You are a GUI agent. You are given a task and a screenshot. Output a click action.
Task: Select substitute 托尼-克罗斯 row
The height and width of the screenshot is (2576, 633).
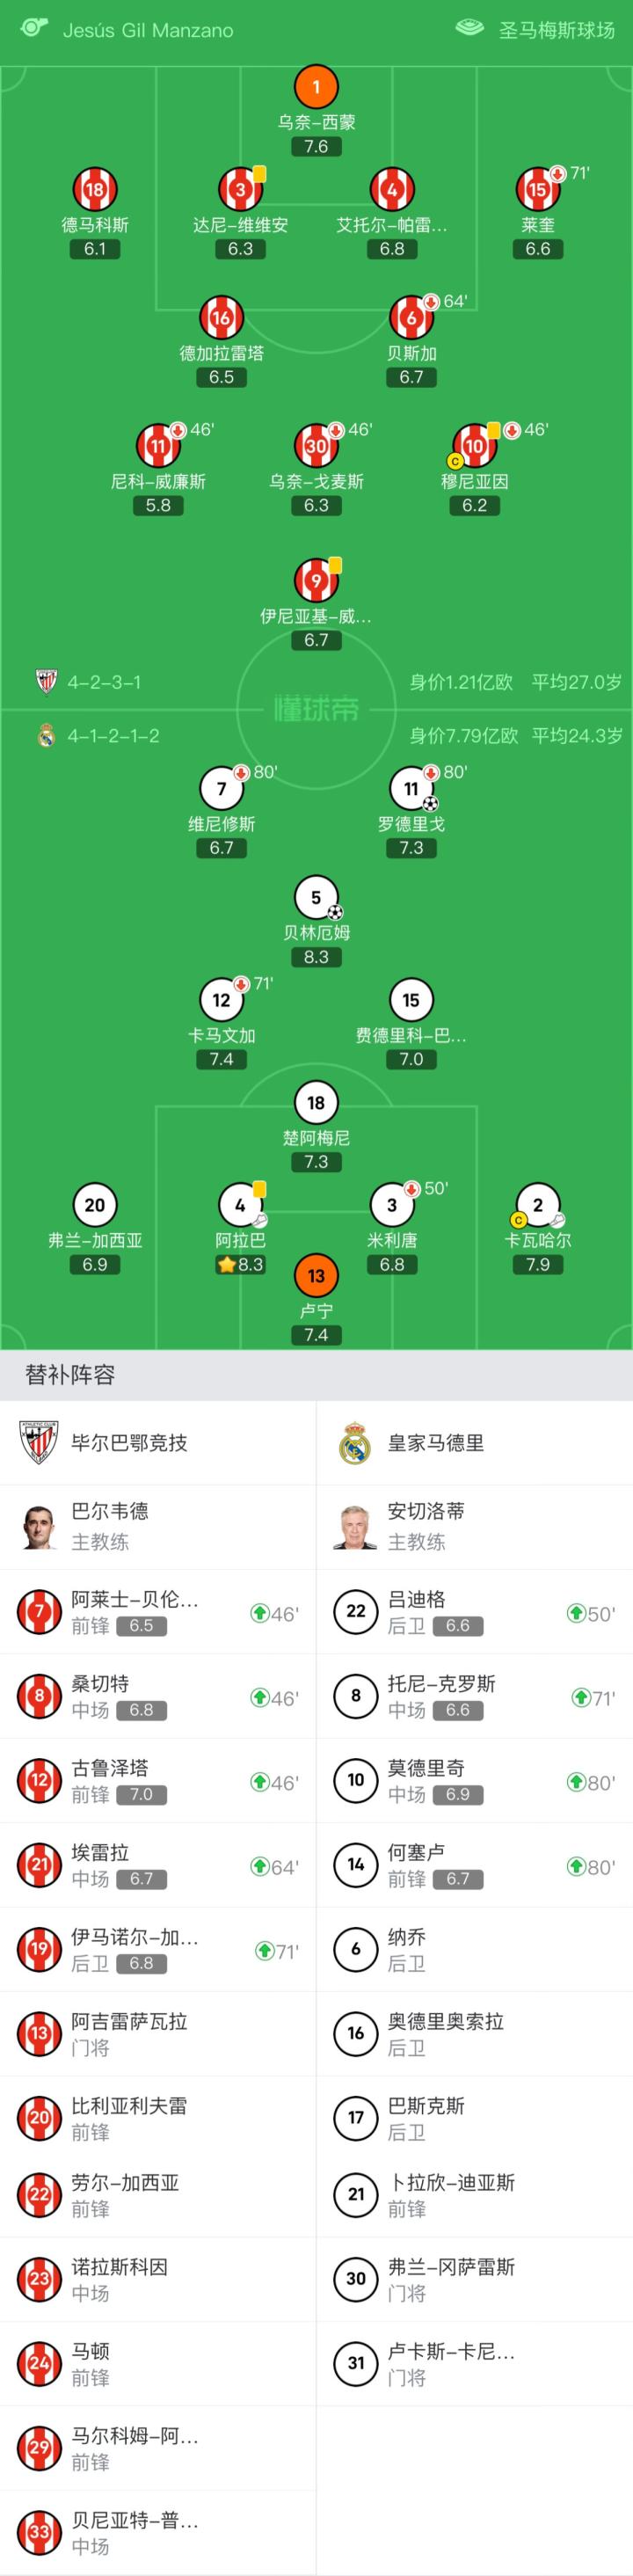pyautogui.click(x=474, y=1696)
